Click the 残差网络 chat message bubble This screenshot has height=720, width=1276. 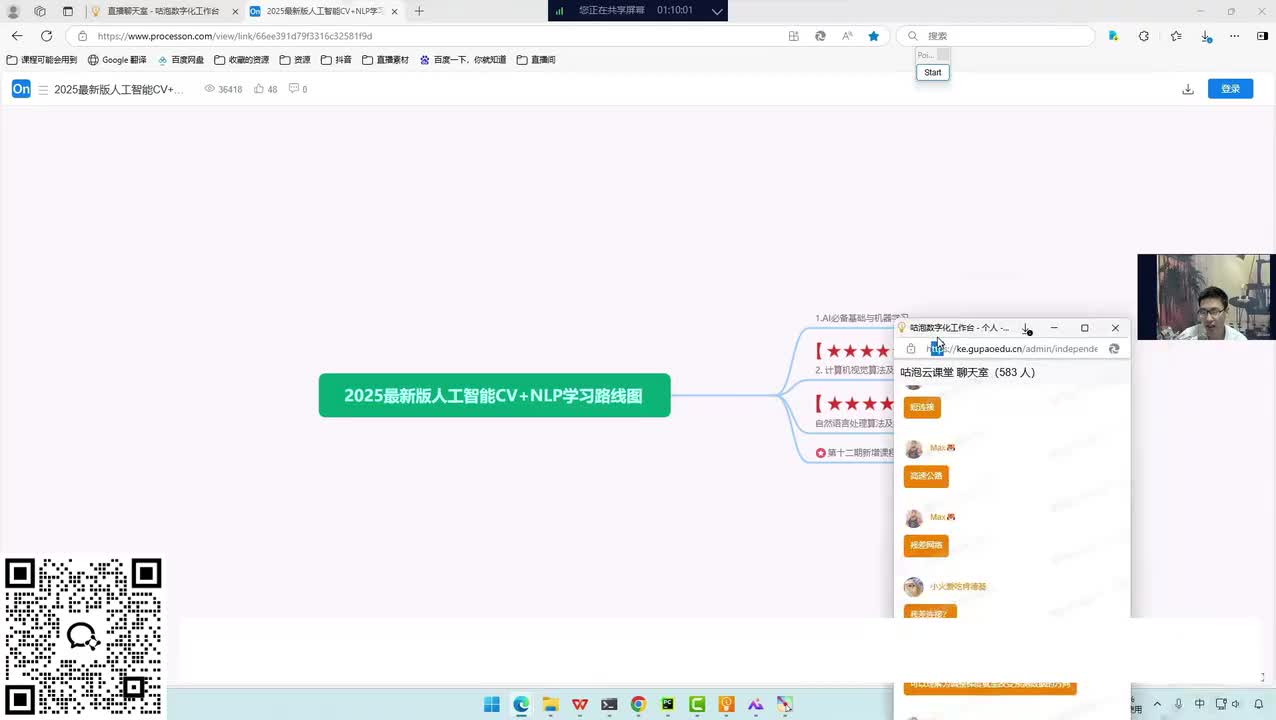click(x=926, y=546)
